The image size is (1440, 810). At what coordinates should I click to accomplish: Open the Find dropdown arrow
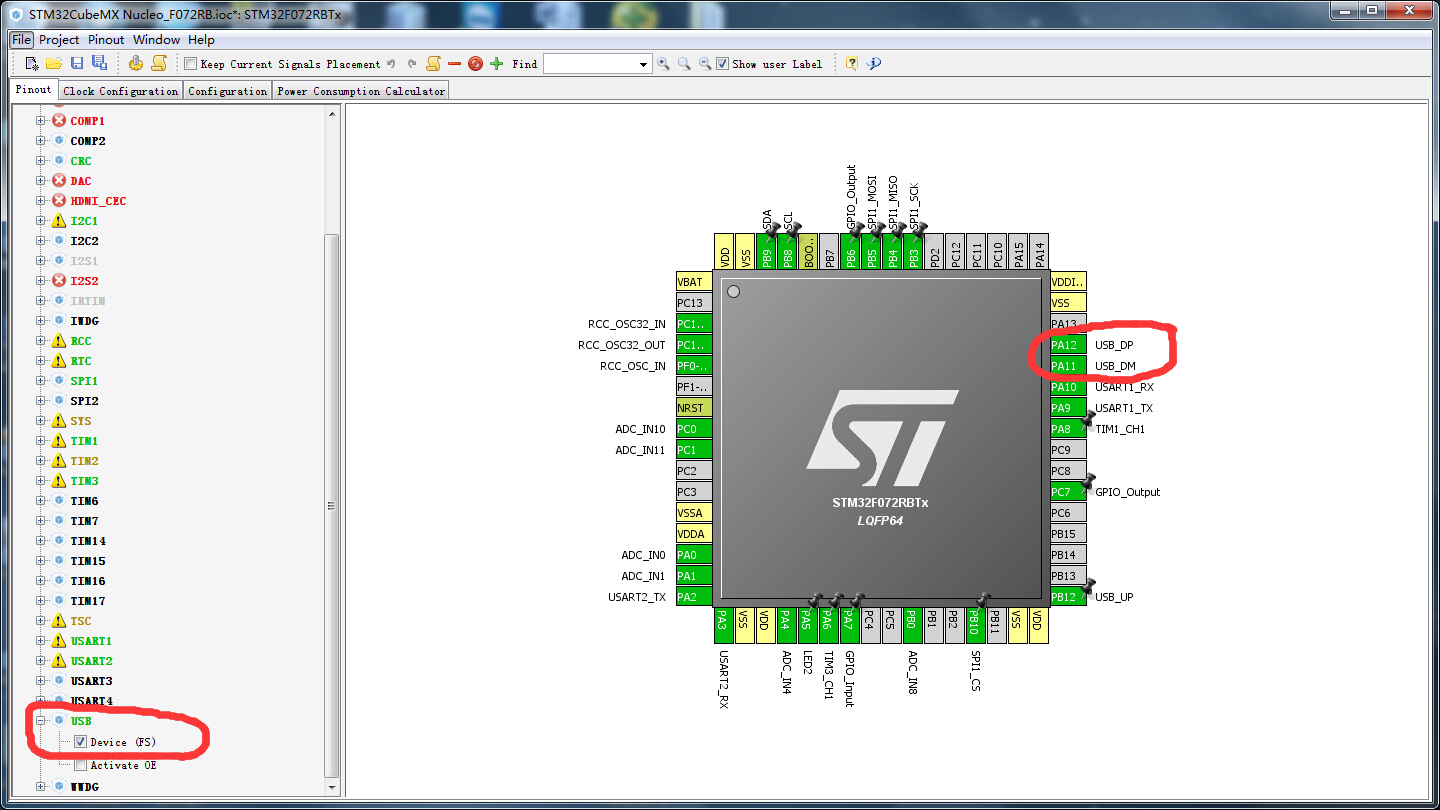click(644, 64)
